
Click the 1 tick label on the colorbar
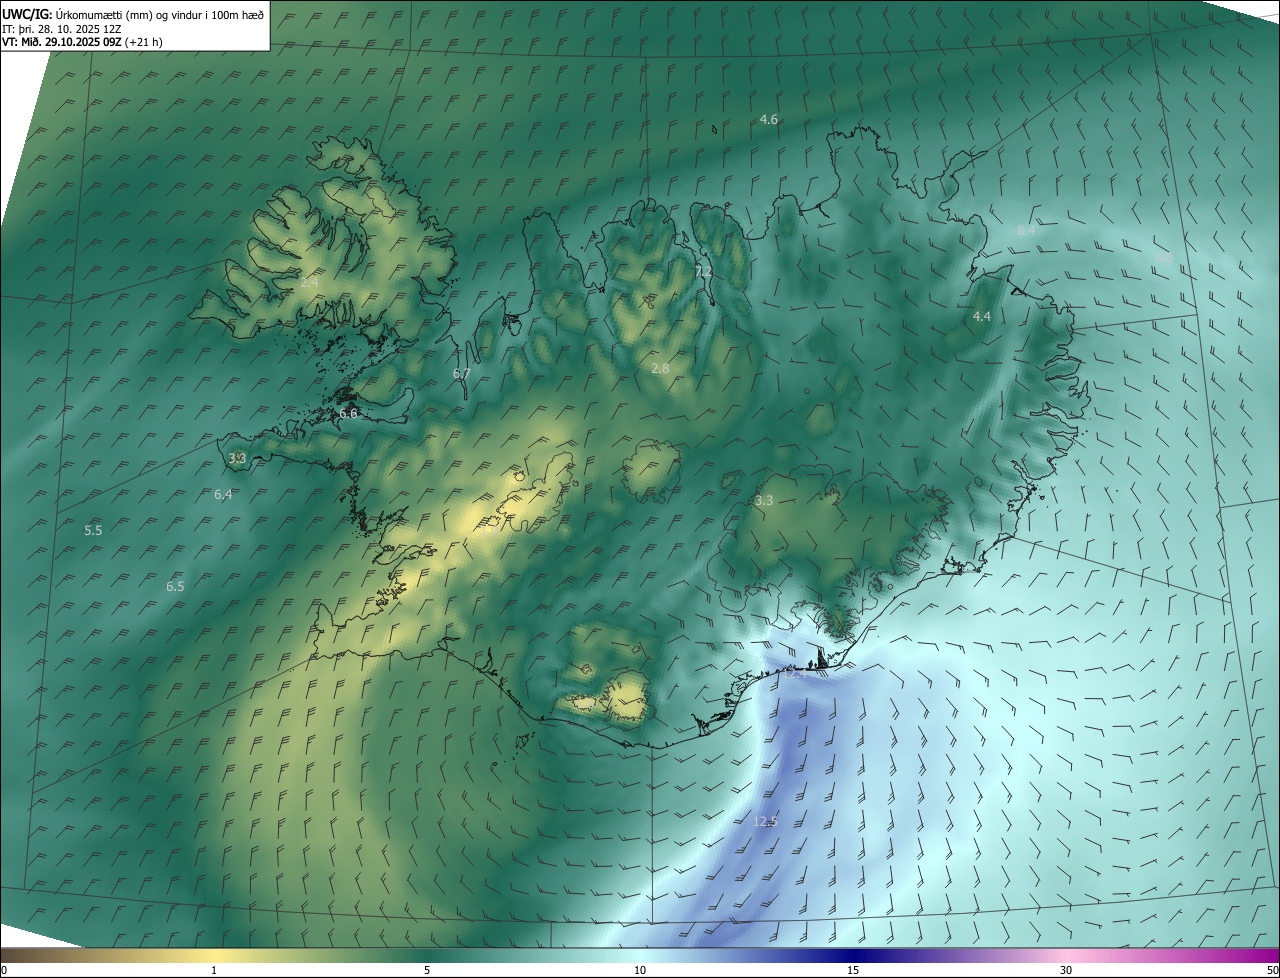pos(213,970)
